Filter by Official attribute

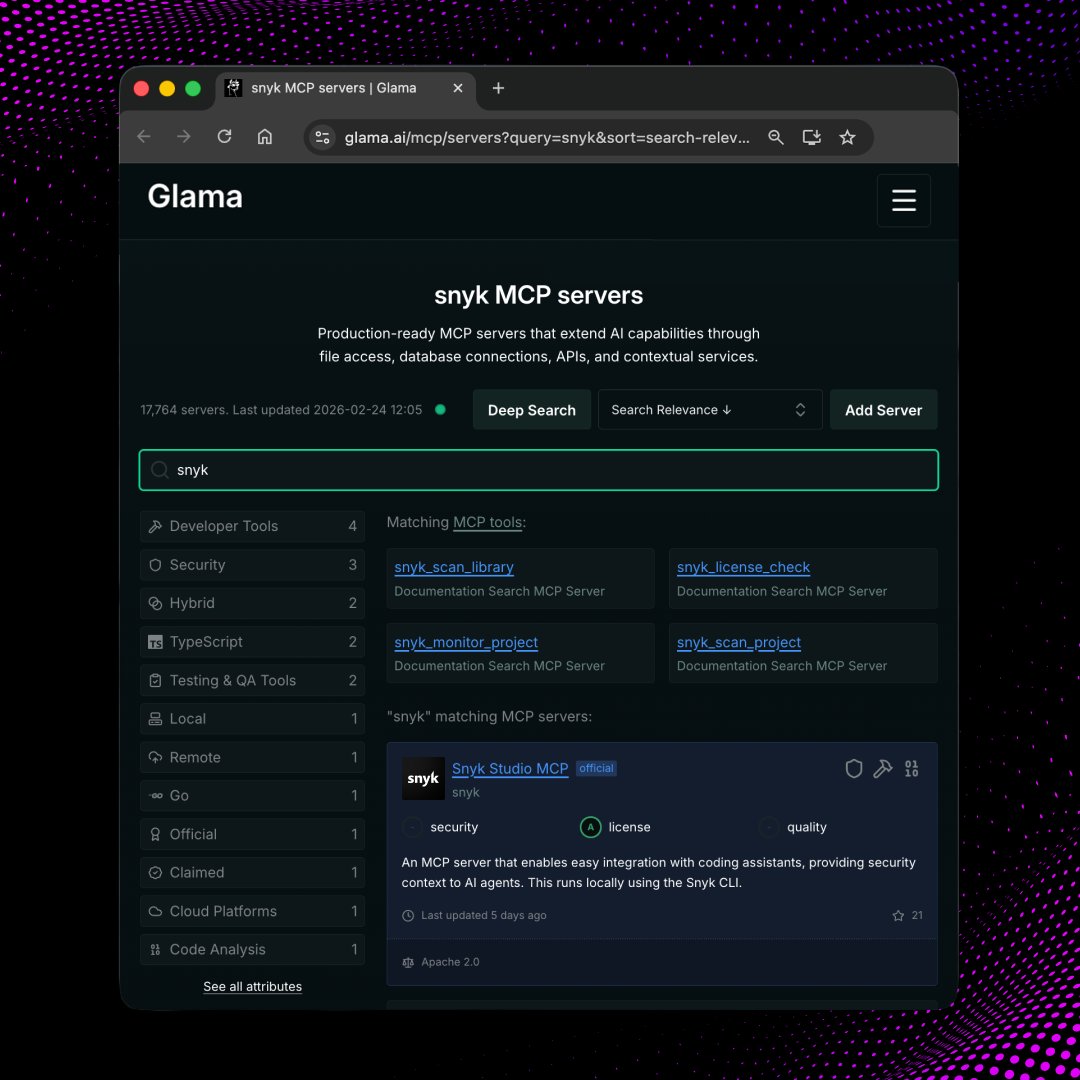[252, 834]
